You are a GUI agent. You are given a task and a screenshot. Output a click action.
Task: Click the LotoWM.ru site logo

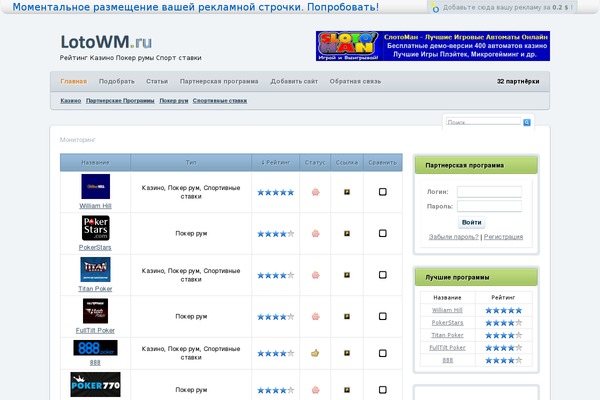[x=106, y=42]
